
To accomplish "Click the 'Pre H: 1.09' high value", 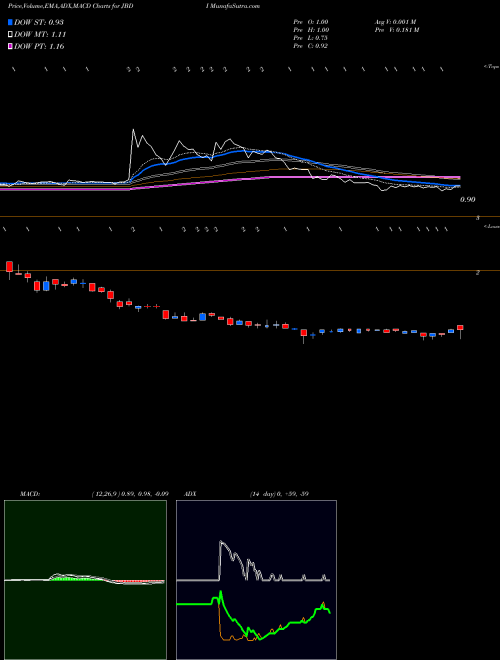I will [311, 30].
